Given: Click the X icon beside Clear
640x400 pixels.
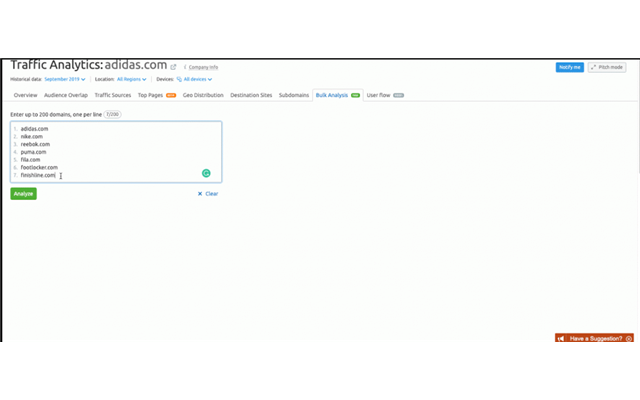Looking at the screenshot, I should click(200, 194).
